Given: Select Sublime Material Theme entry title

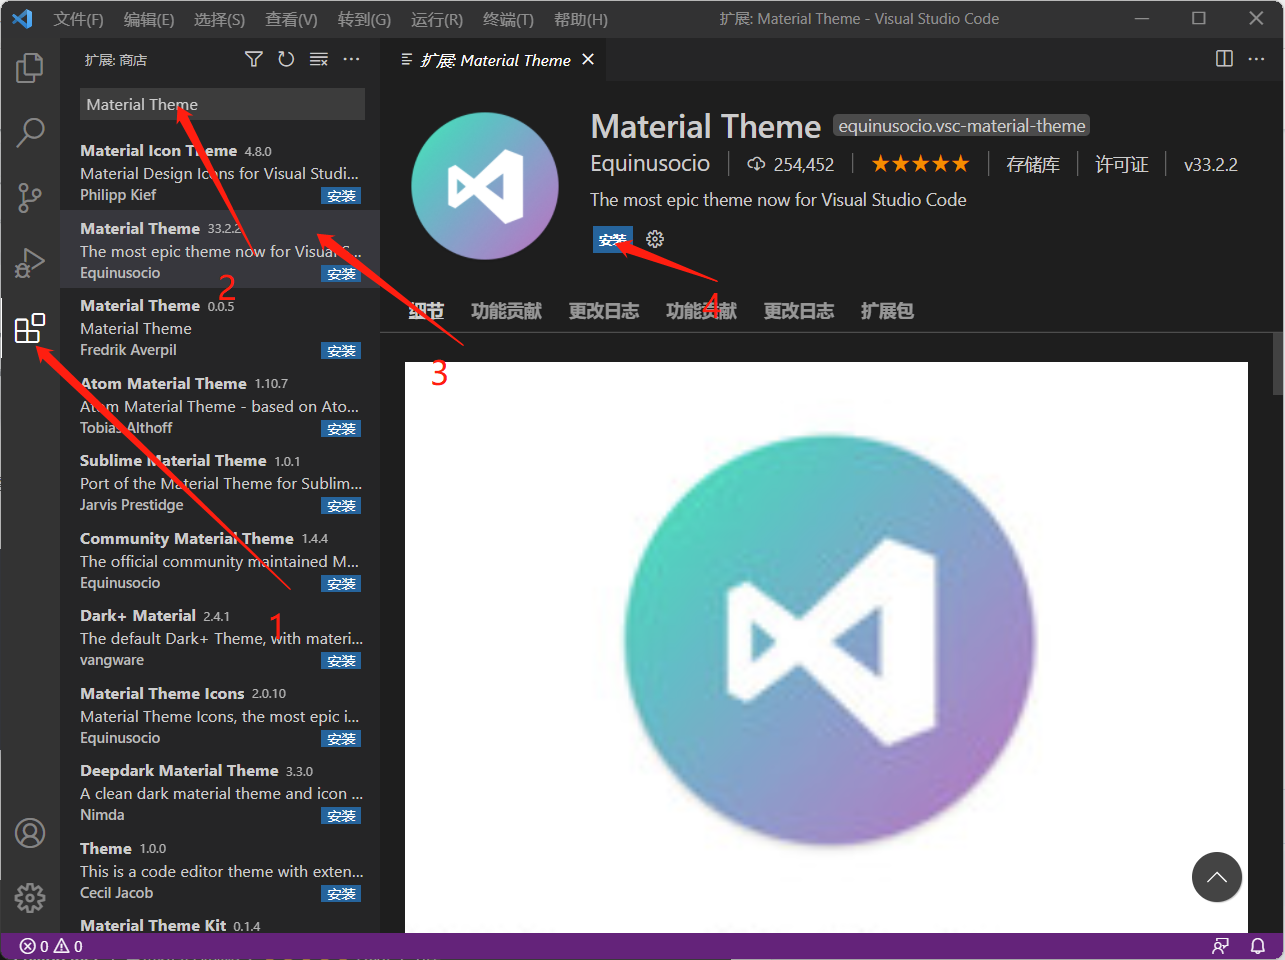Looking at the screenshot, I should pyautogui.click(x=173, y=461).
